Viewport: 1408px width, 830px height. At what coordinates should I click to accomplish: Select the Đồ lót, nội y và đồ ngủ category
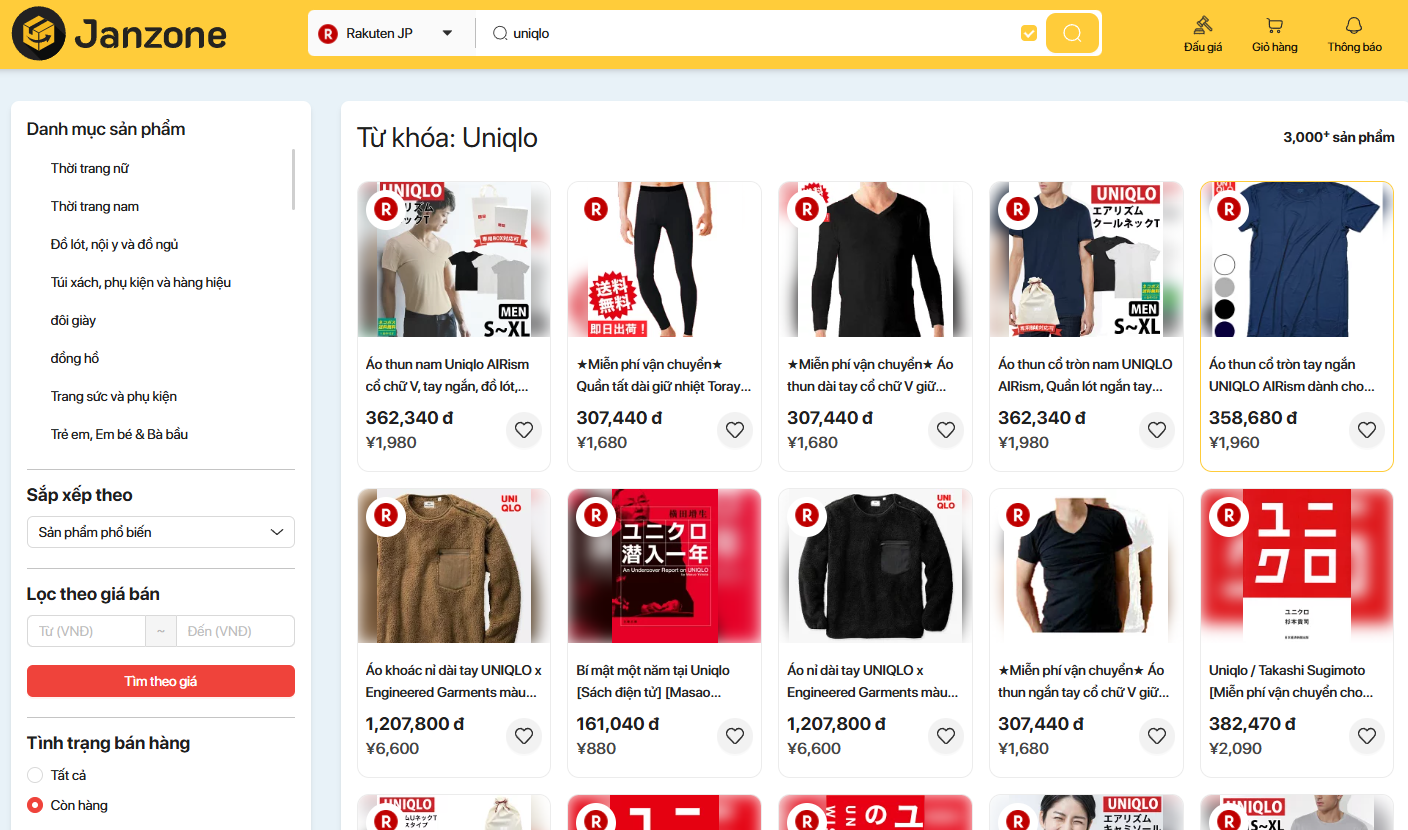[x=114, y=244]
